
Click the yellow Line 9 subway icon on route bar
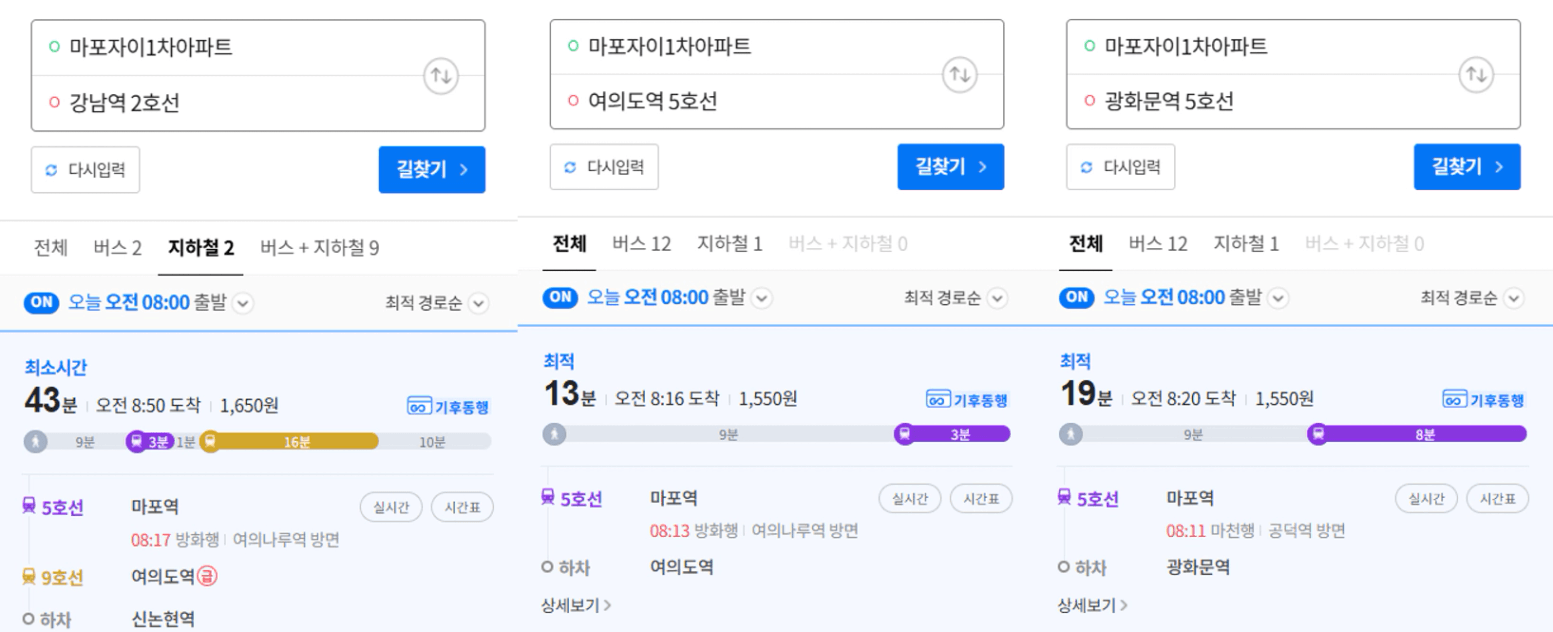(210, 441)
